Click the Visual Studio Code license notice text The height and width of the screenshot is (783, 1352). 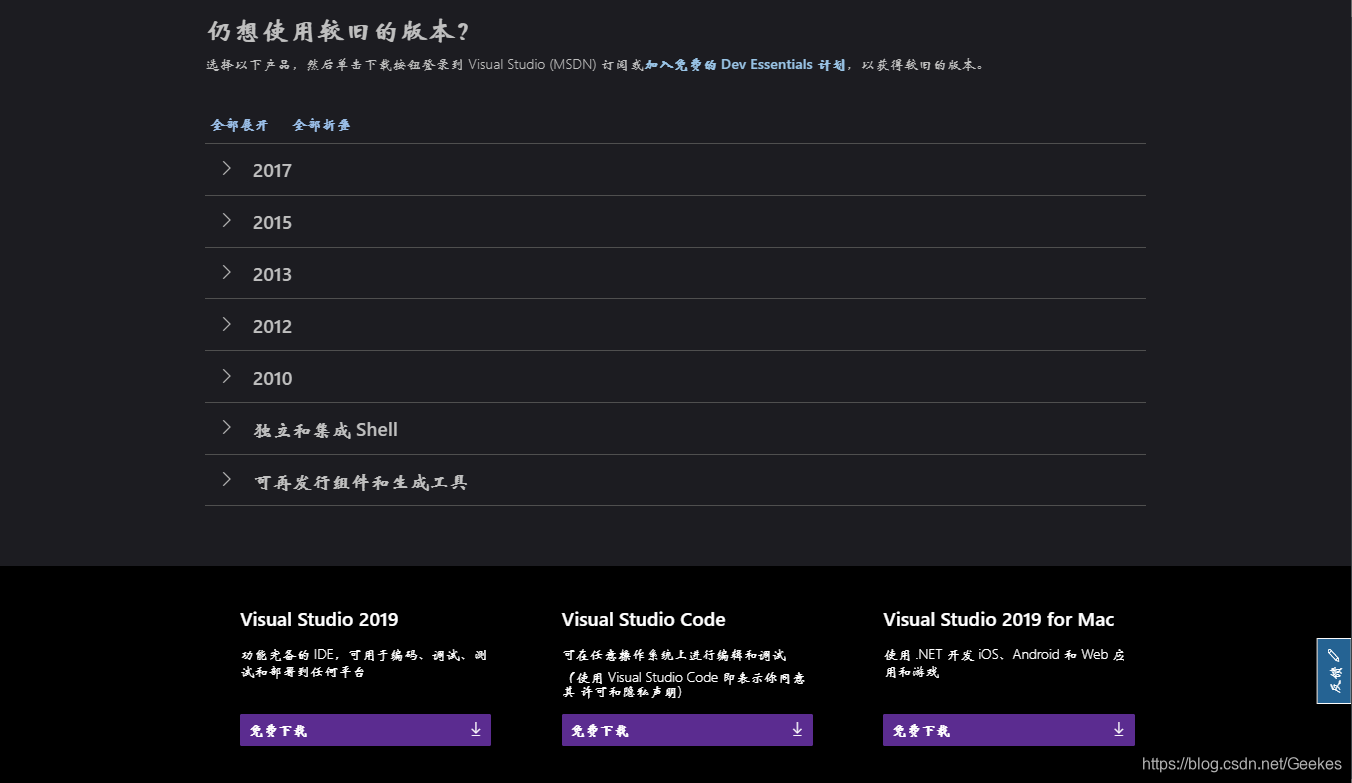[x=684, y=685]
